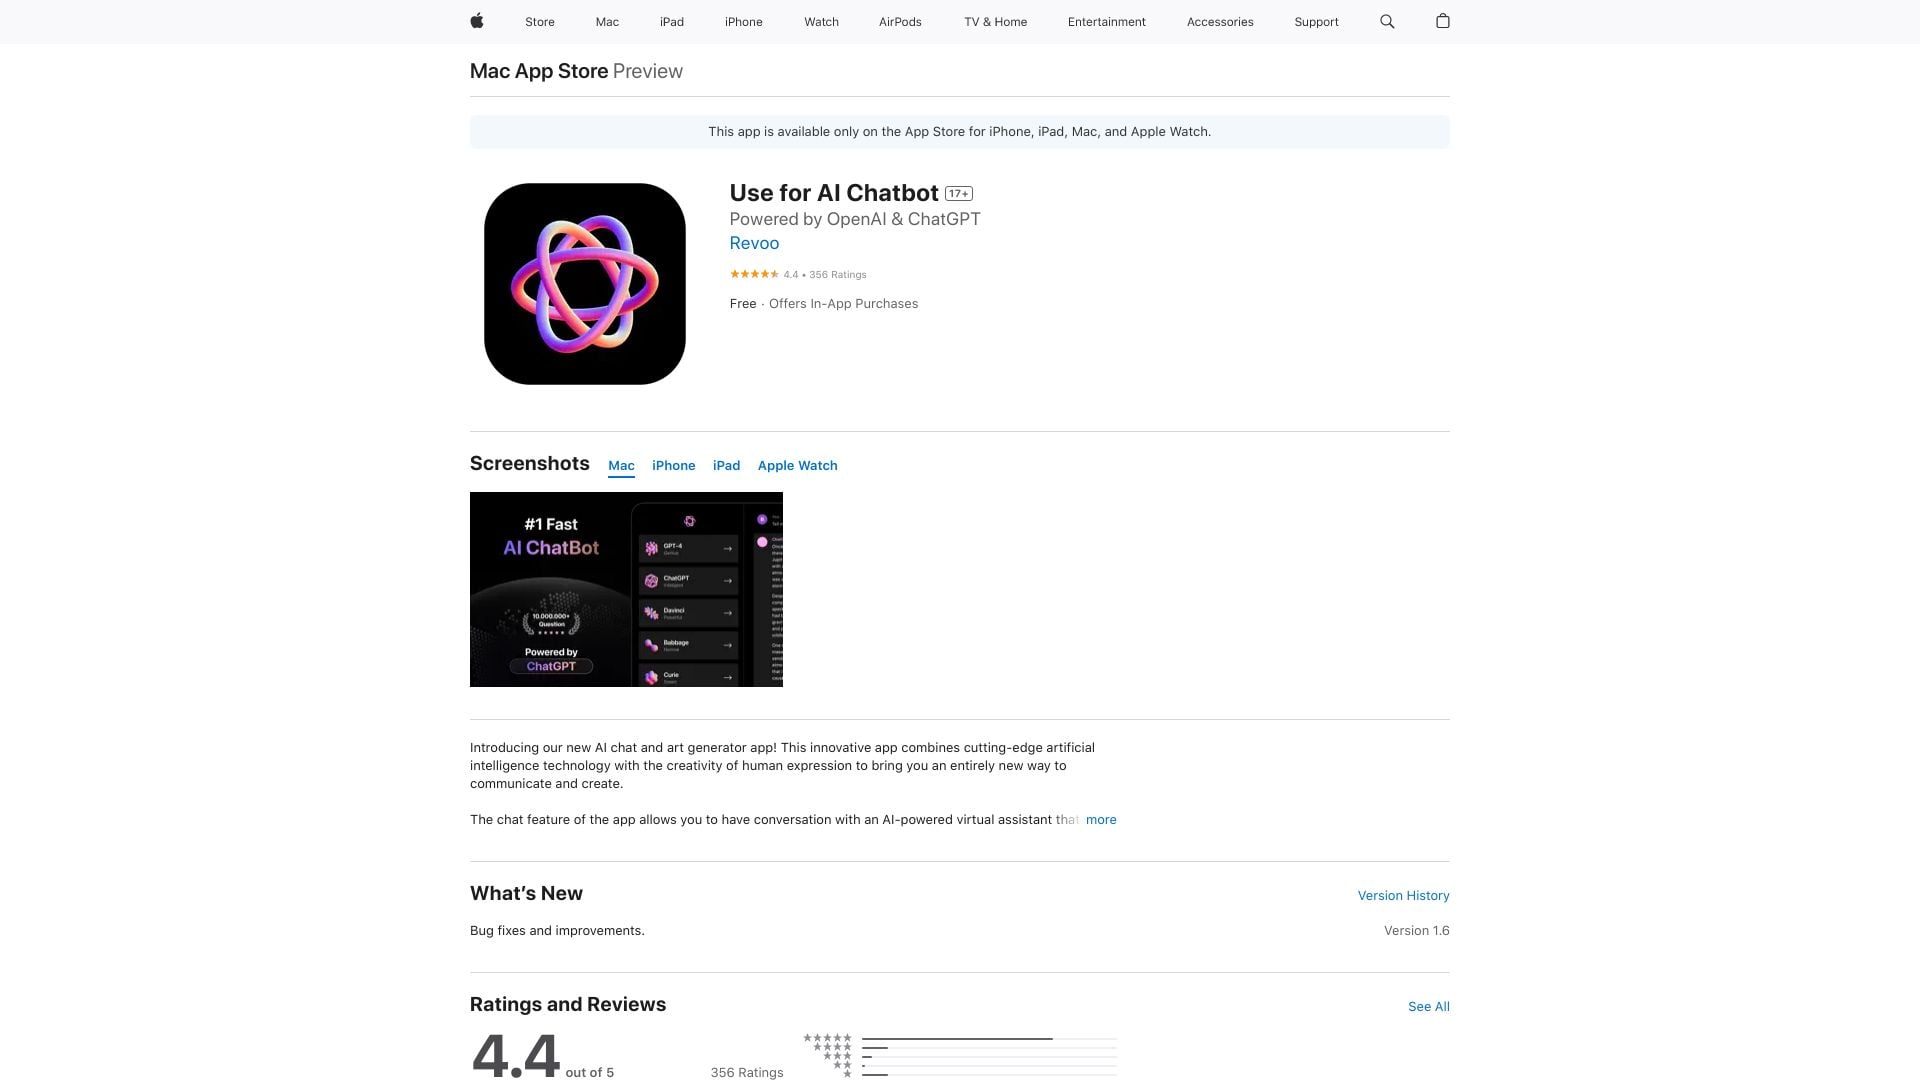This screenshot has width=1920, height=1080.
Task: Click the AirPods menu item
Action: pyautogui.click(x=899, y=21)
